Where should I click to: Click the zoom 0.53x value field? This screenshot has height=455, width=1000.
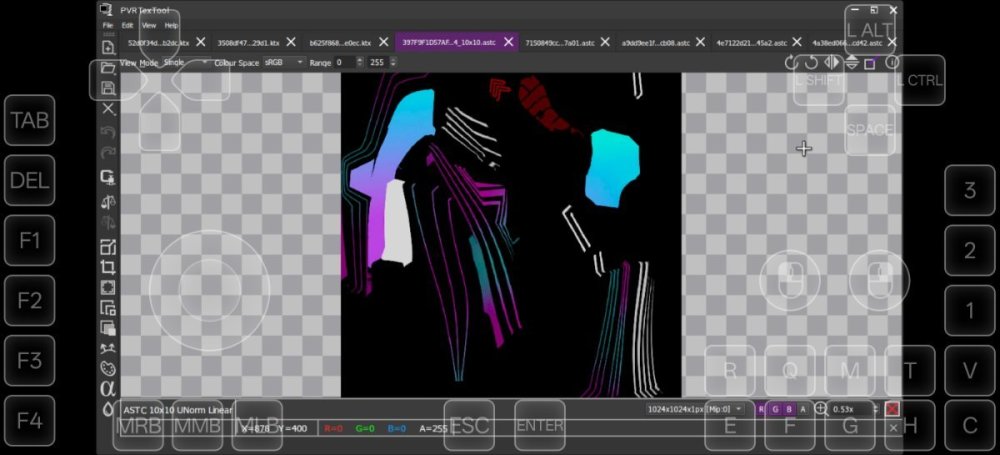pyautogui.click(x=852, y=409)
